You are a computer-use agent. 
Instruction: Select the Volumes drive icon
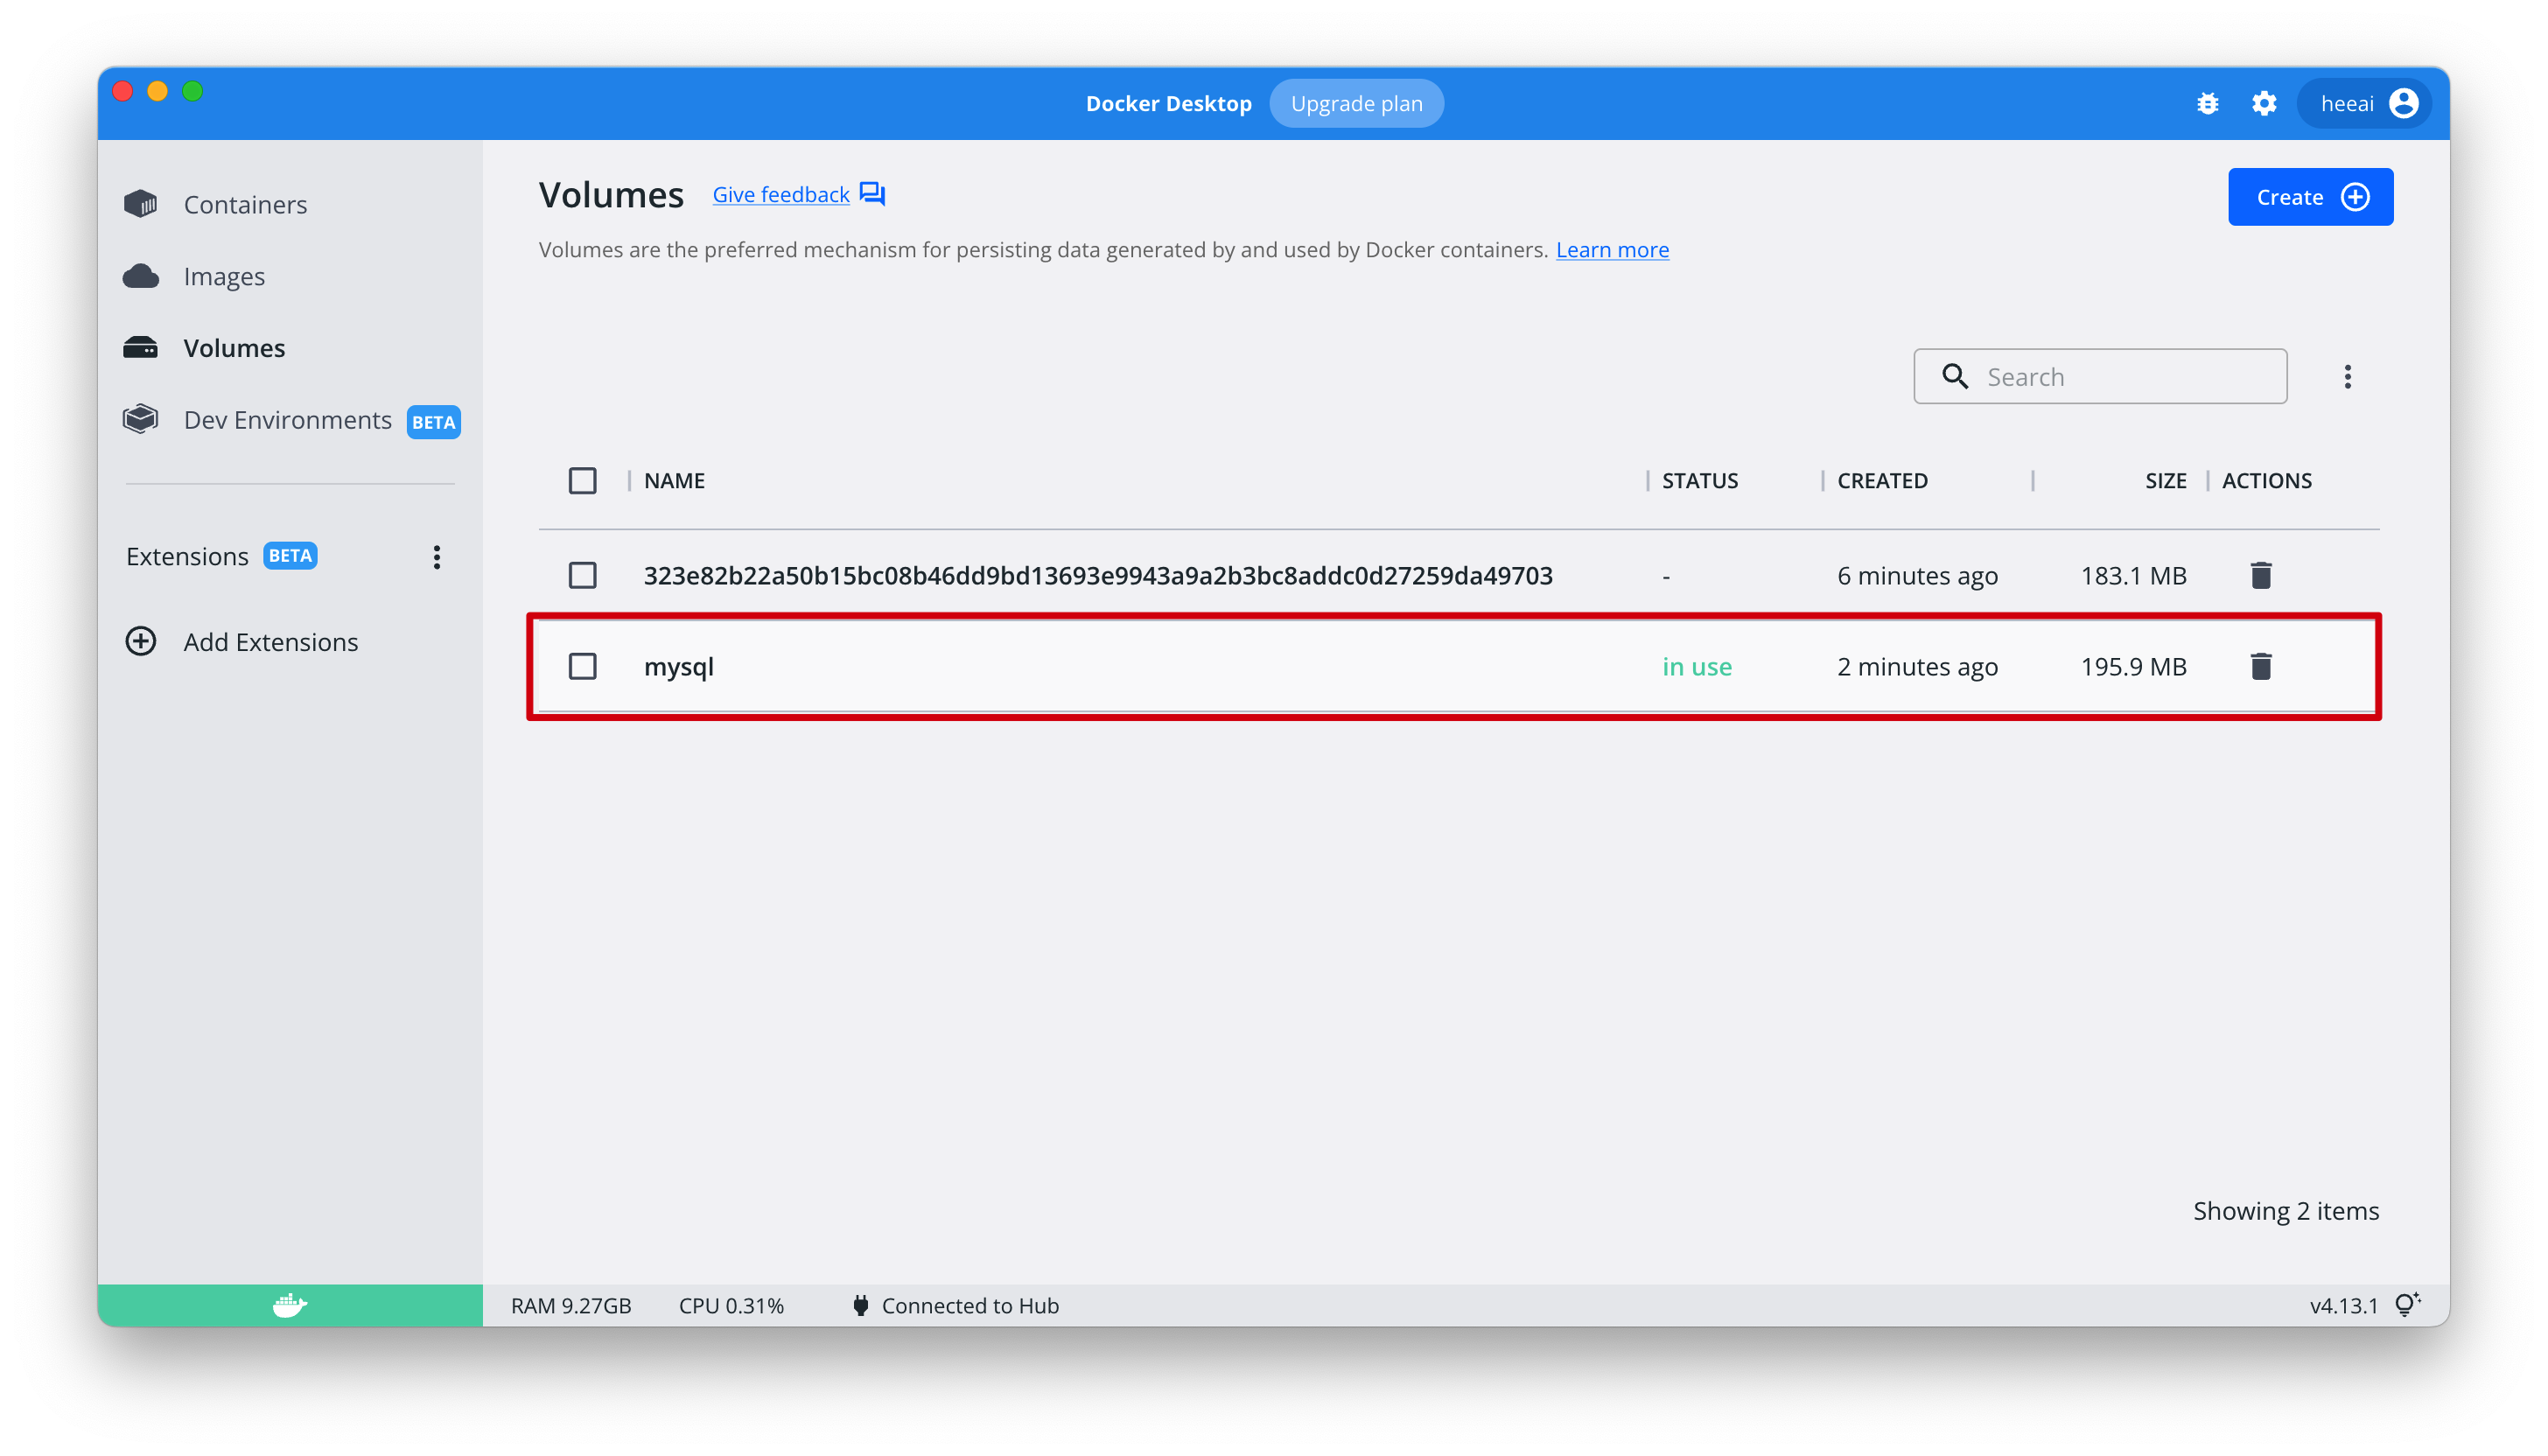click(x=141, y=347)
